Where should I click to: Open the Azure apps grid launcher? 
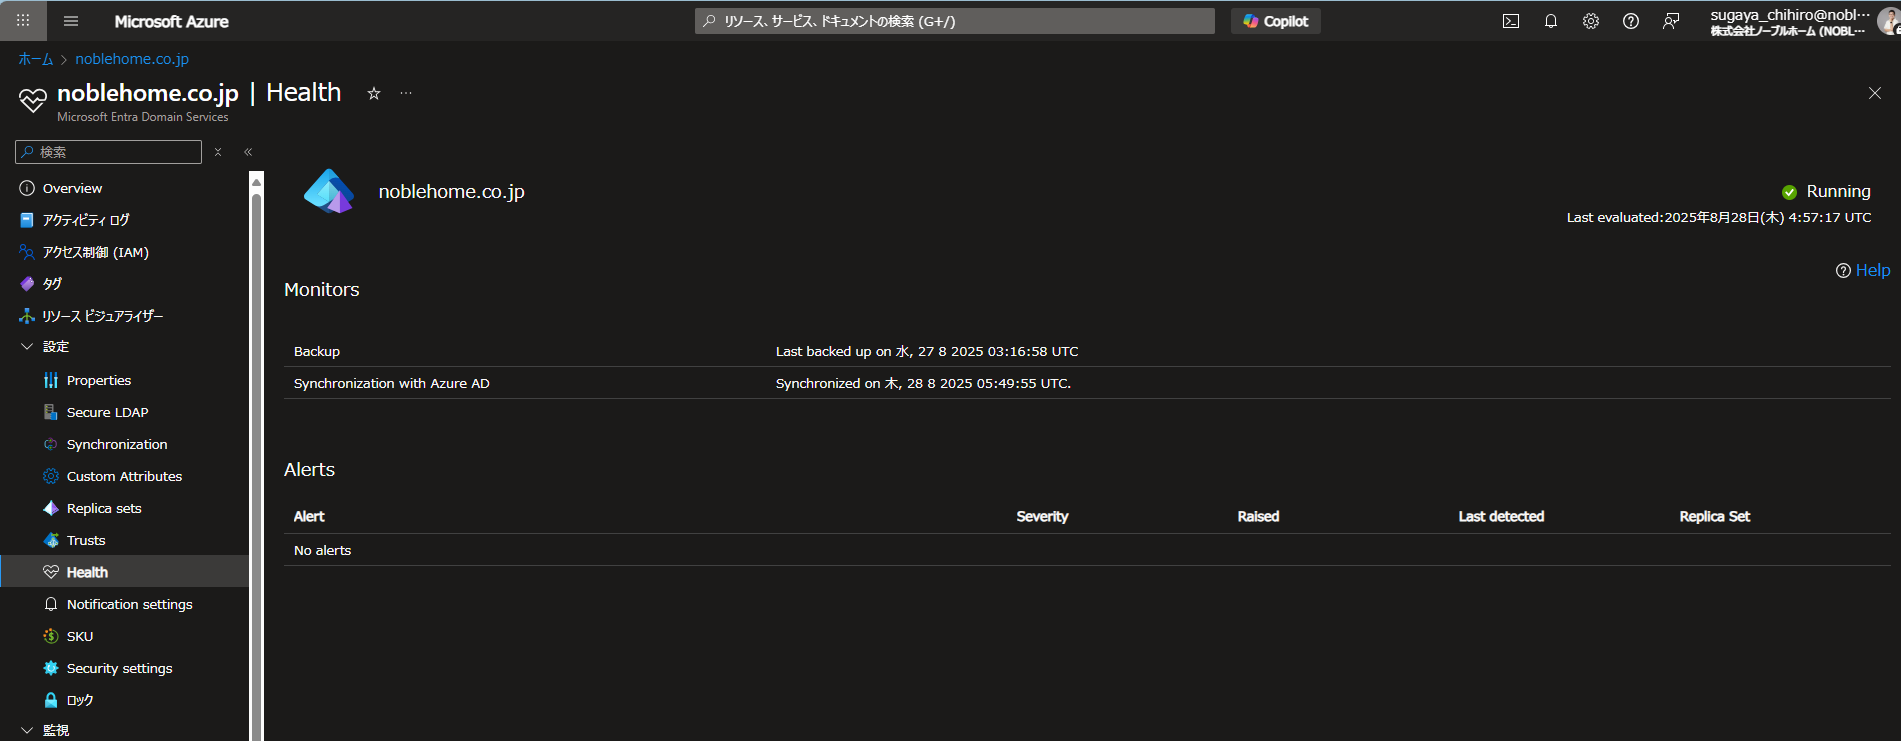click(23, 20)
